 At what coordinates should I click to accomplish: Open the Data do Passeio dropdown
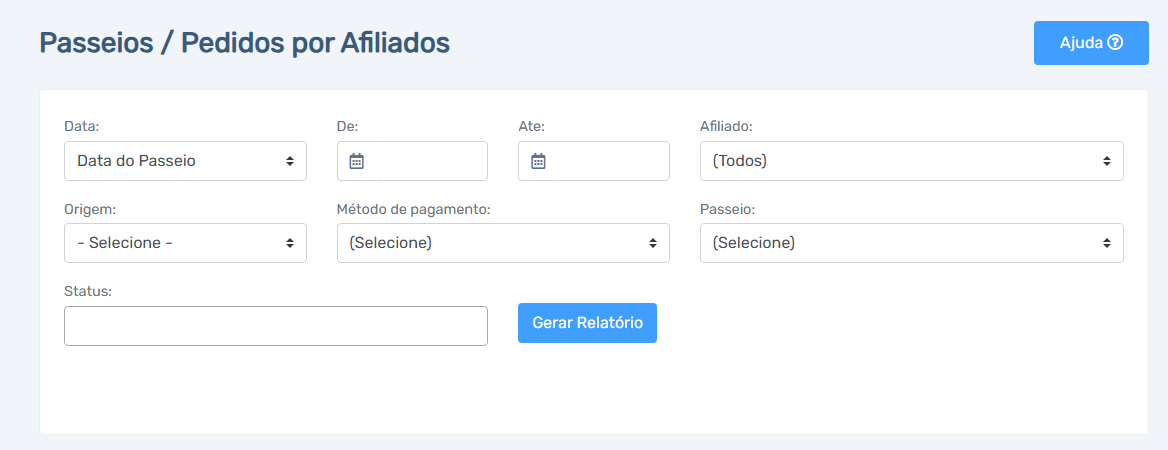pos(185,161)
